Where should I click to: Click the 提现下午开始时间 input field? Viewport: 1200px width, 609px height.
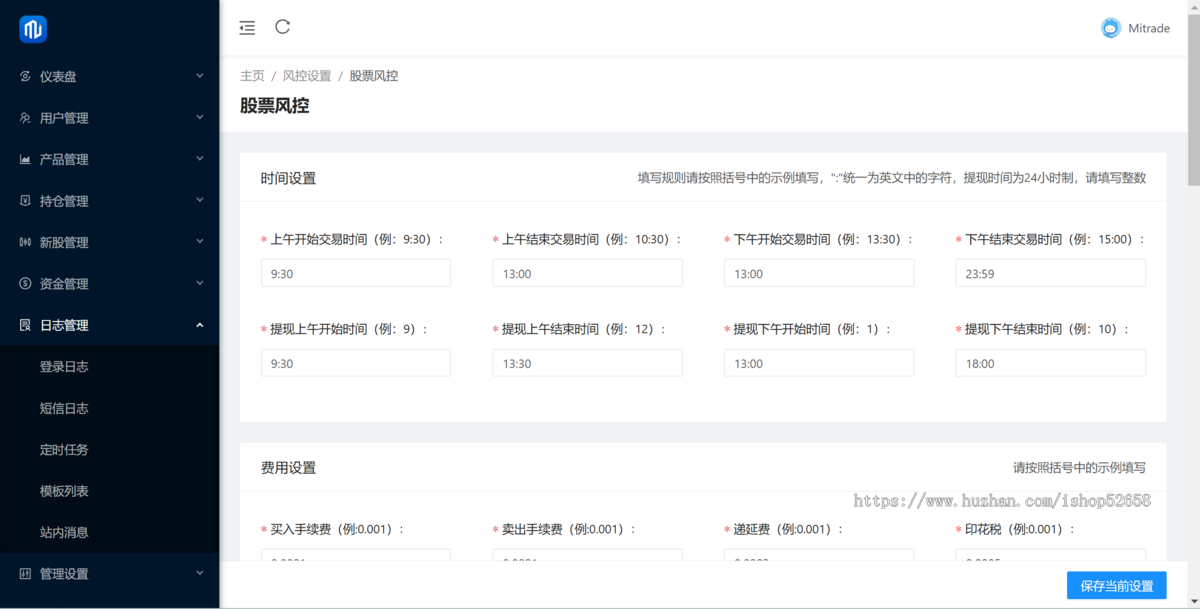pos(819,363)
